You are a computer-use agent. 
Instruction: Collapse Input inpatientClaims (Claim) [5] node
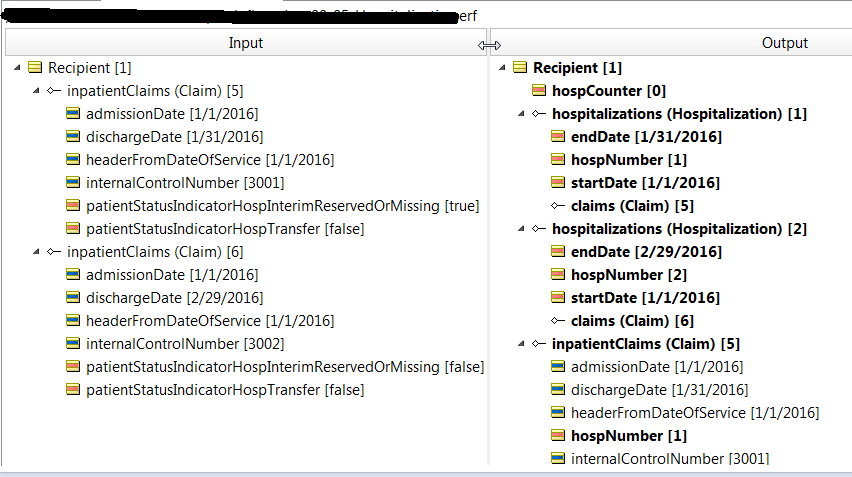pyautogui.click(x=36, y=90)
